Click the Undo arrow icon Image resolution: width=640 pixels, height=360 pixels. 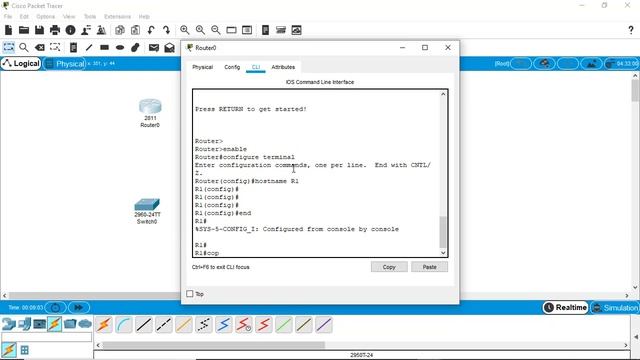[151, 30]
